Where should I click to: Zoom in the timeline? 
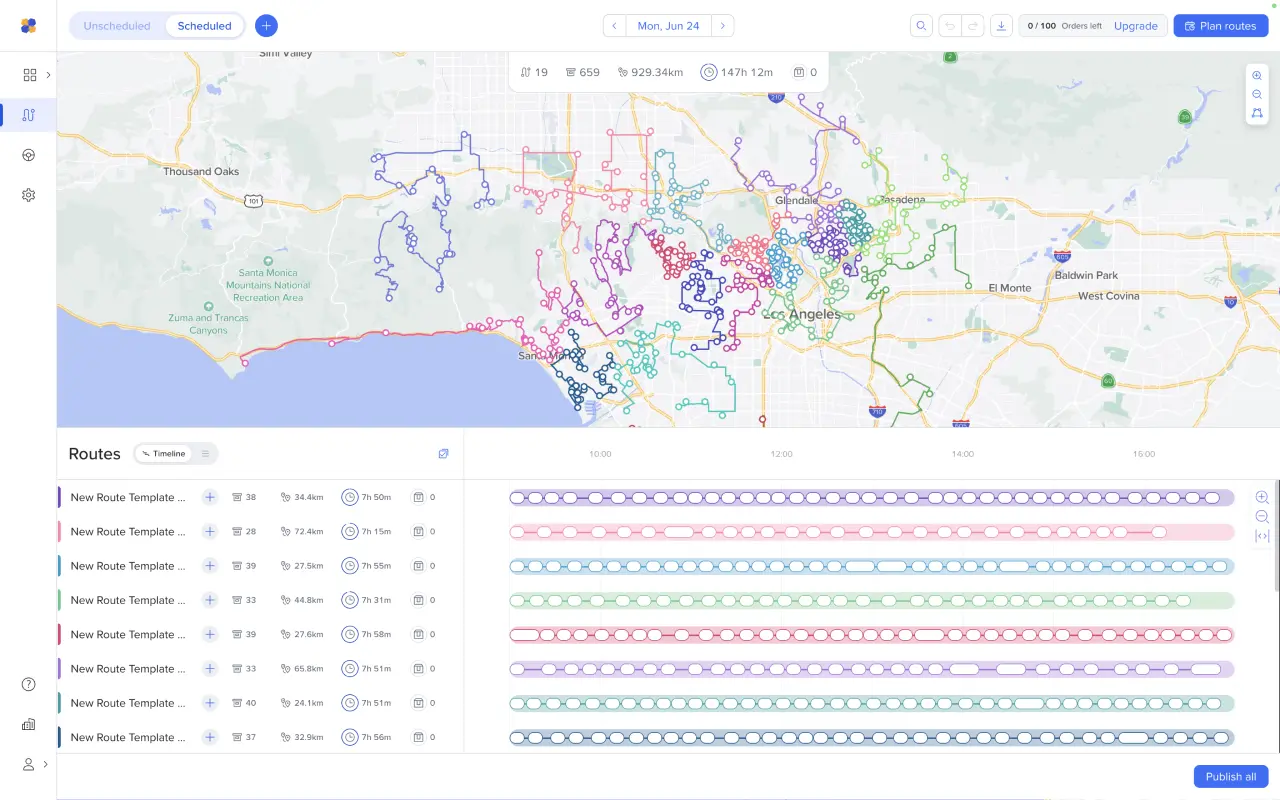pyautogui.click(x=1262, y=498)
